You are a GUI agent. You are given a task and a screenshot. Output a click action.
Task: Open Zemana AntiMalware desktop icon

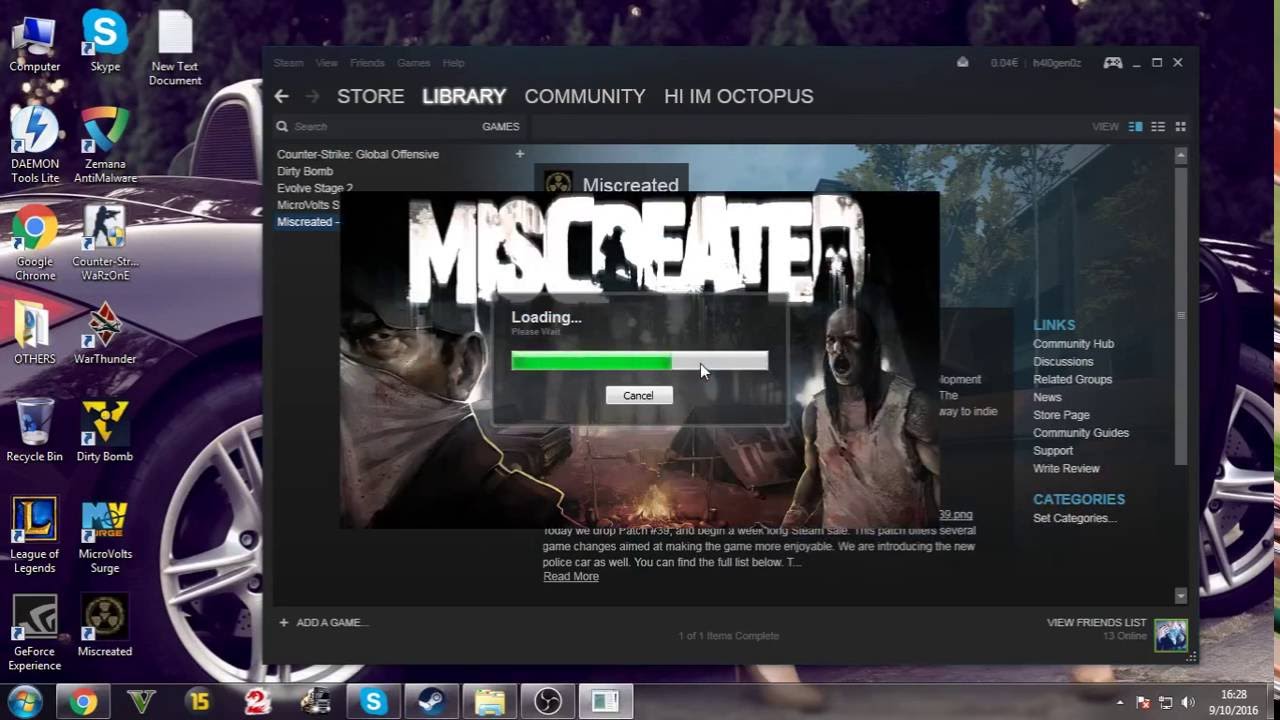click(x=105, y=145)
